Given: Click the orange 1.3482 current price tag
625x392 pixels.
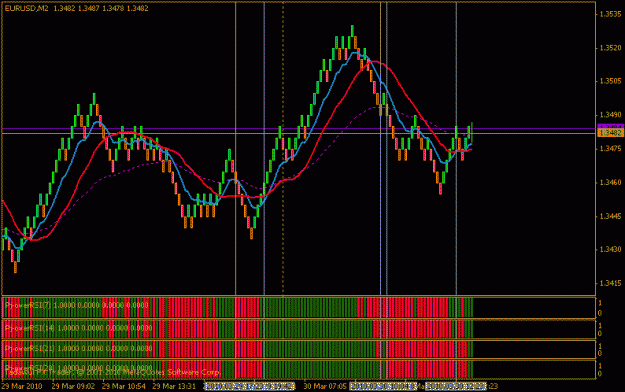Looking at the screenshot, I should [610, 133].
